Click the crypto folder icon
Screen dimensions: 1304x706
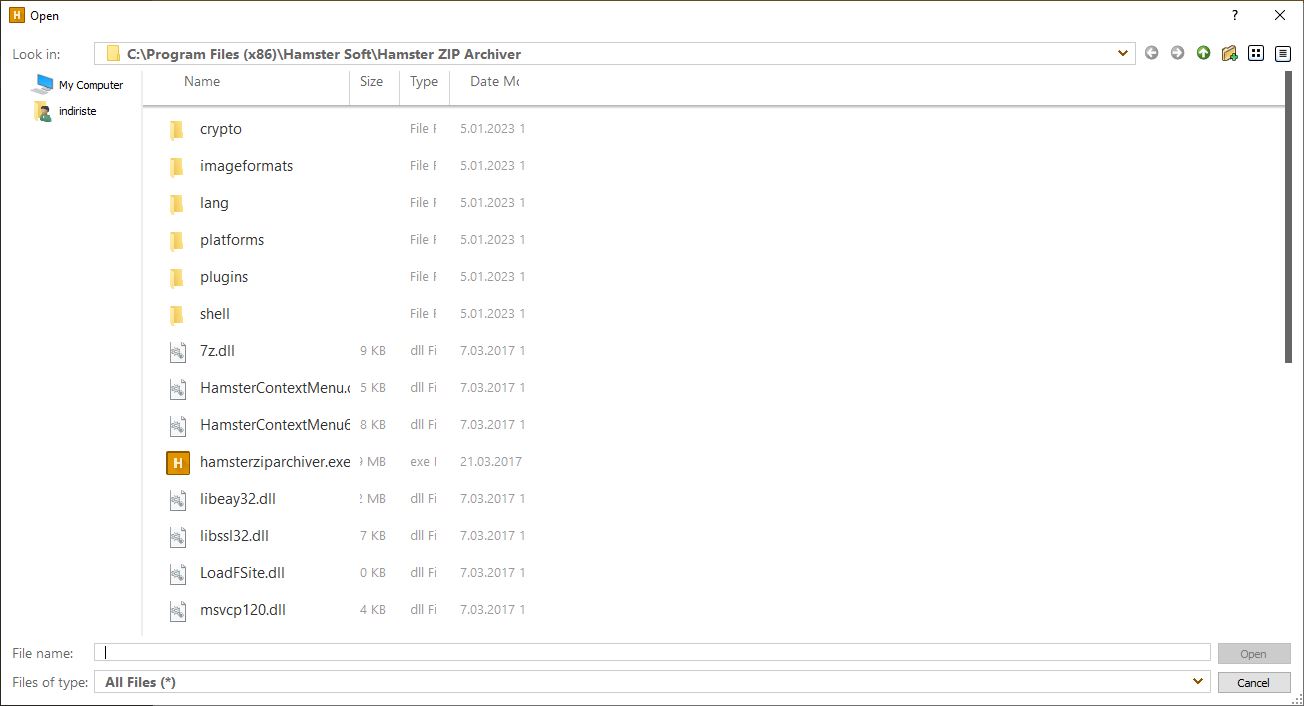point(177,129)
